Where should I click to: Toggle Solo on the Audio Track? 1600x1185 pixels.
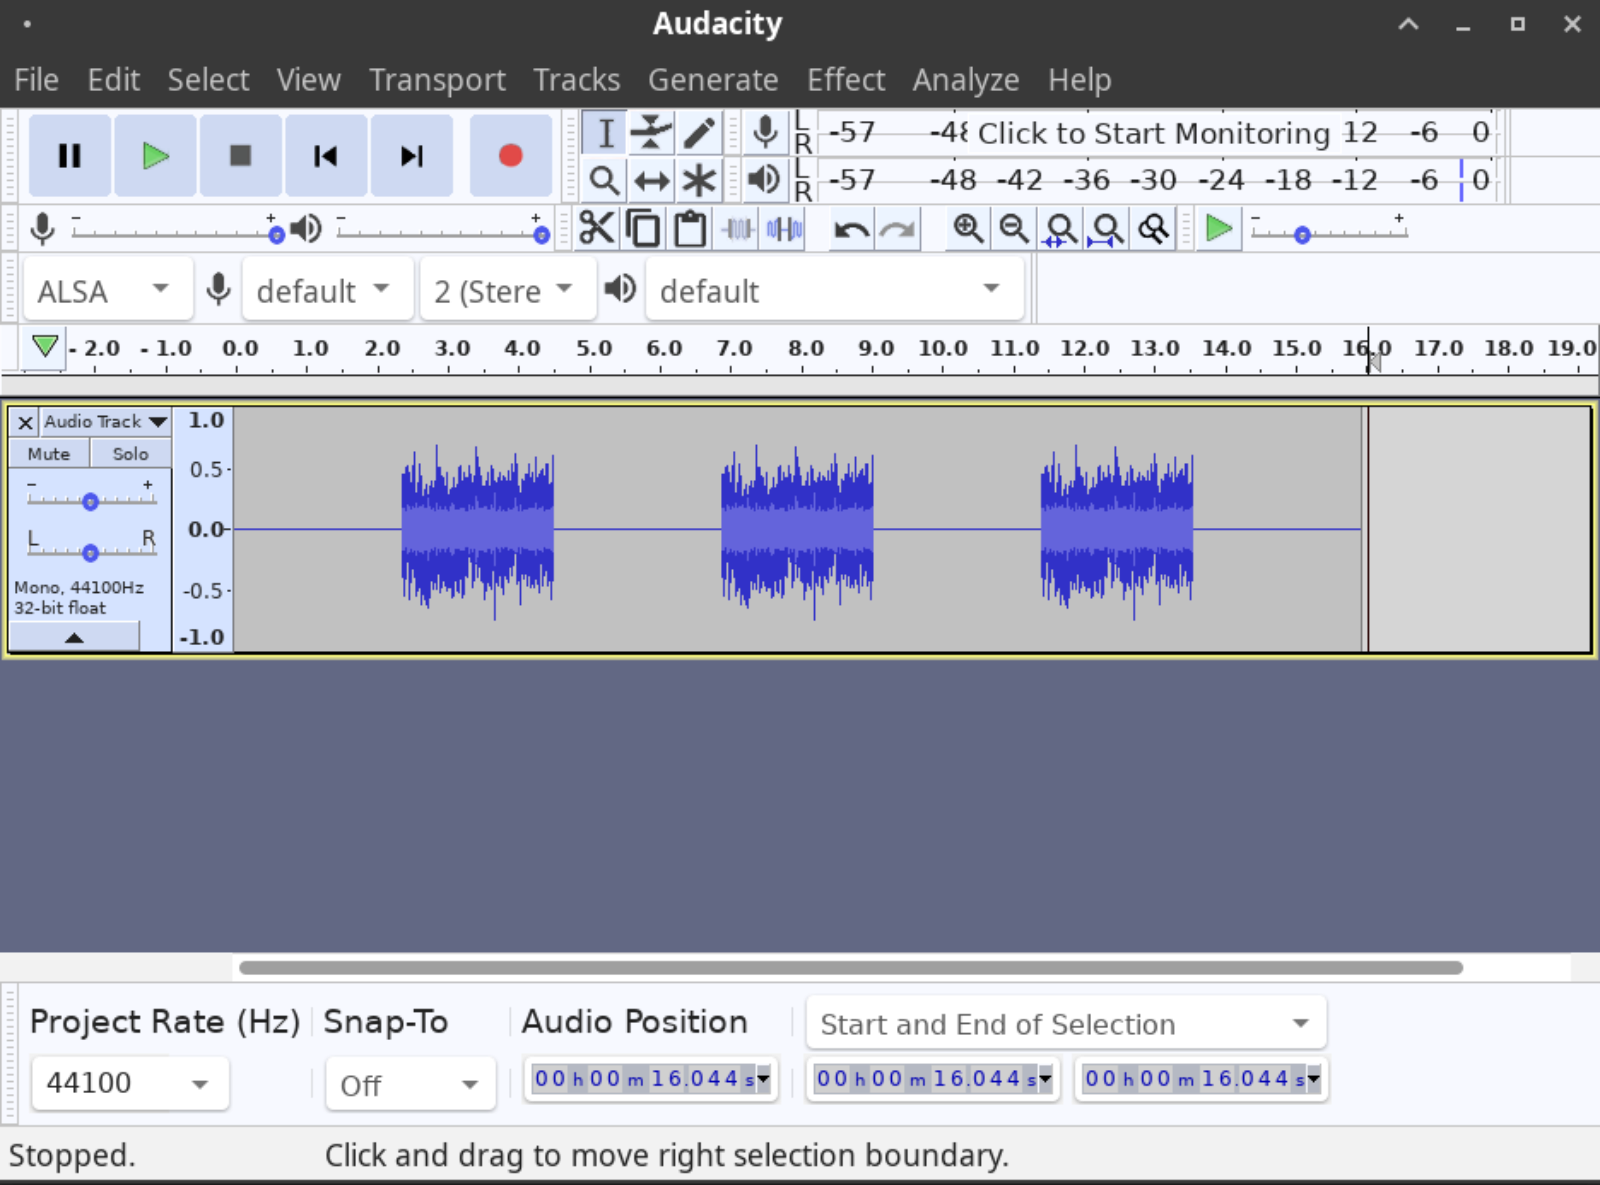130,454
